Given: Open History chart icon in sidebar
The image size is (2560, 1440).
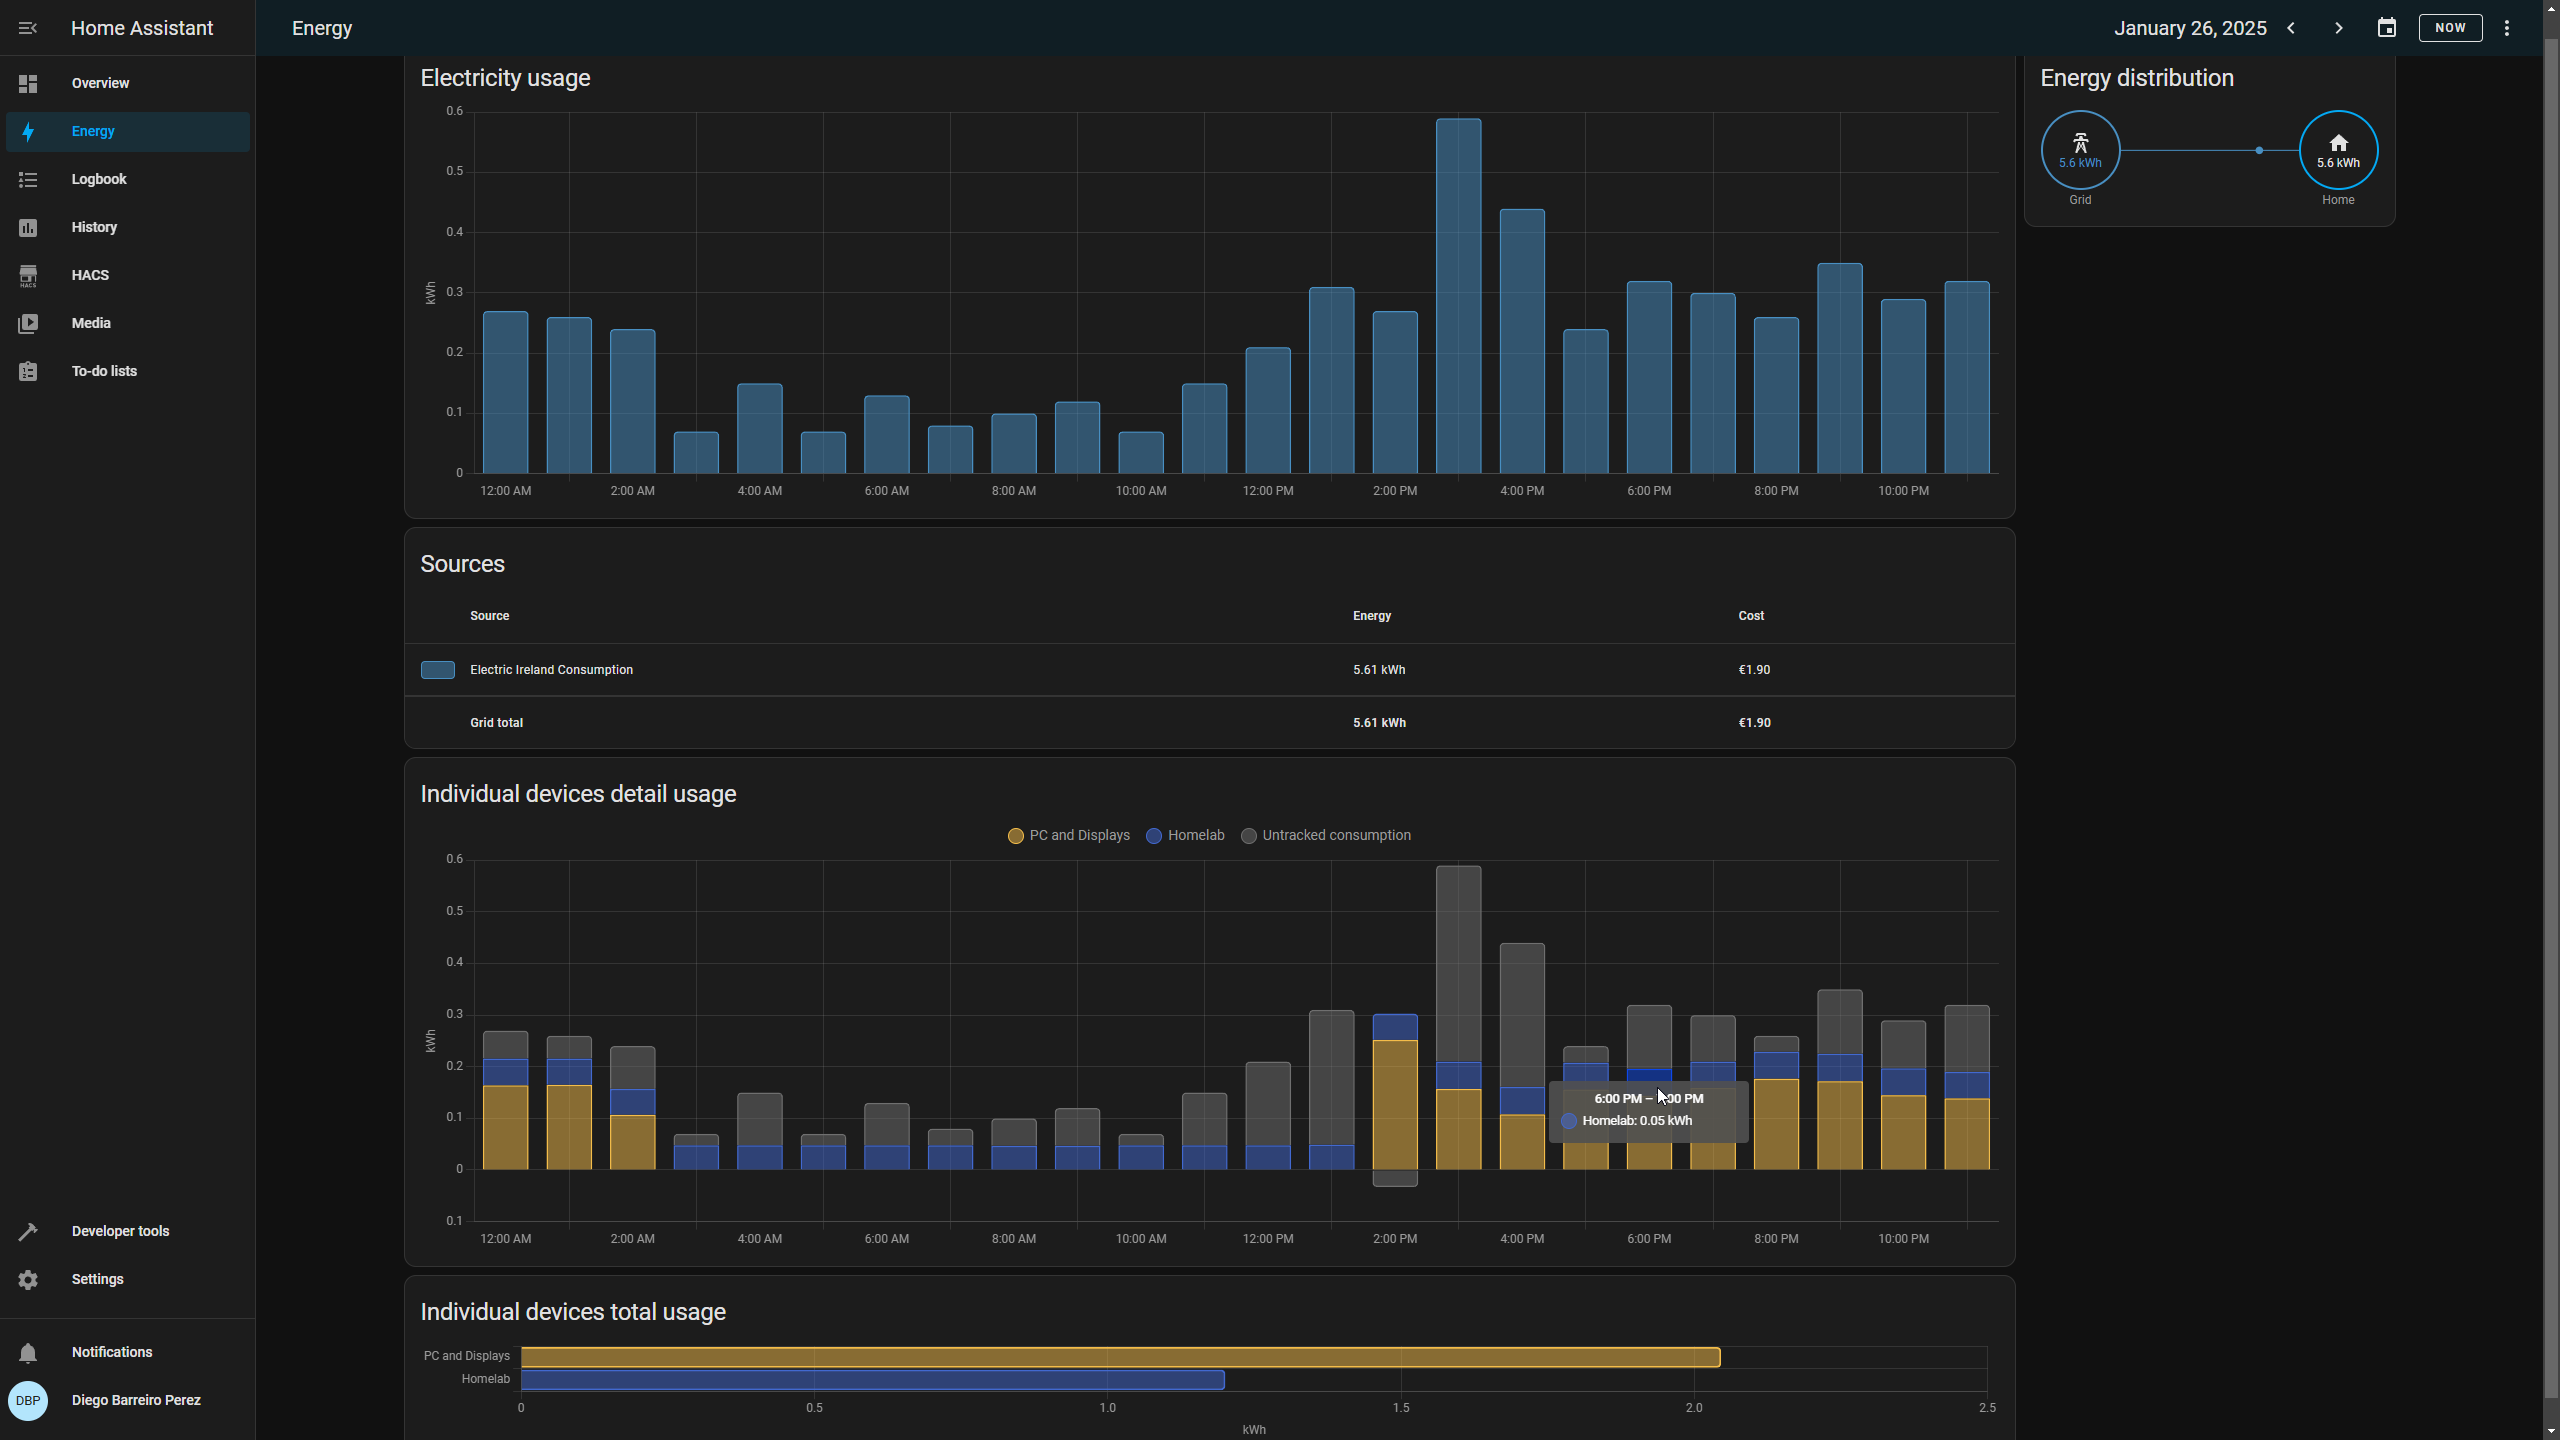Looking at the screenshot, I should [x=28, y=228].
